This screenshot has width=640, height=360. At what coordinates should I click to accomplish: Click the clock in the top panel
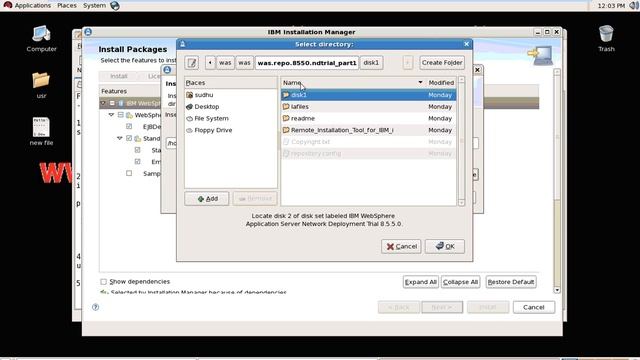611,6
